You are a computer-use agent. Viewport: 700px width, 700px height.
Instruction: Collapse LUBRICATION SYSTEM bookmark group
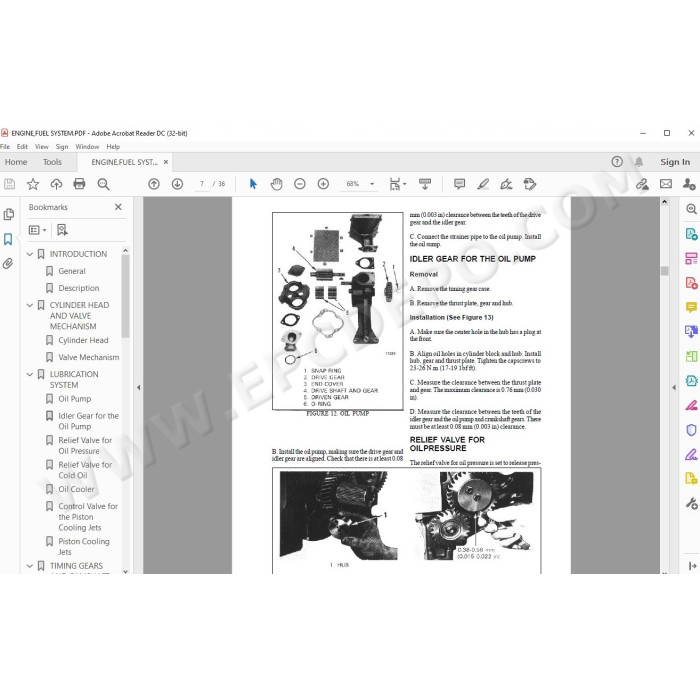30,374
